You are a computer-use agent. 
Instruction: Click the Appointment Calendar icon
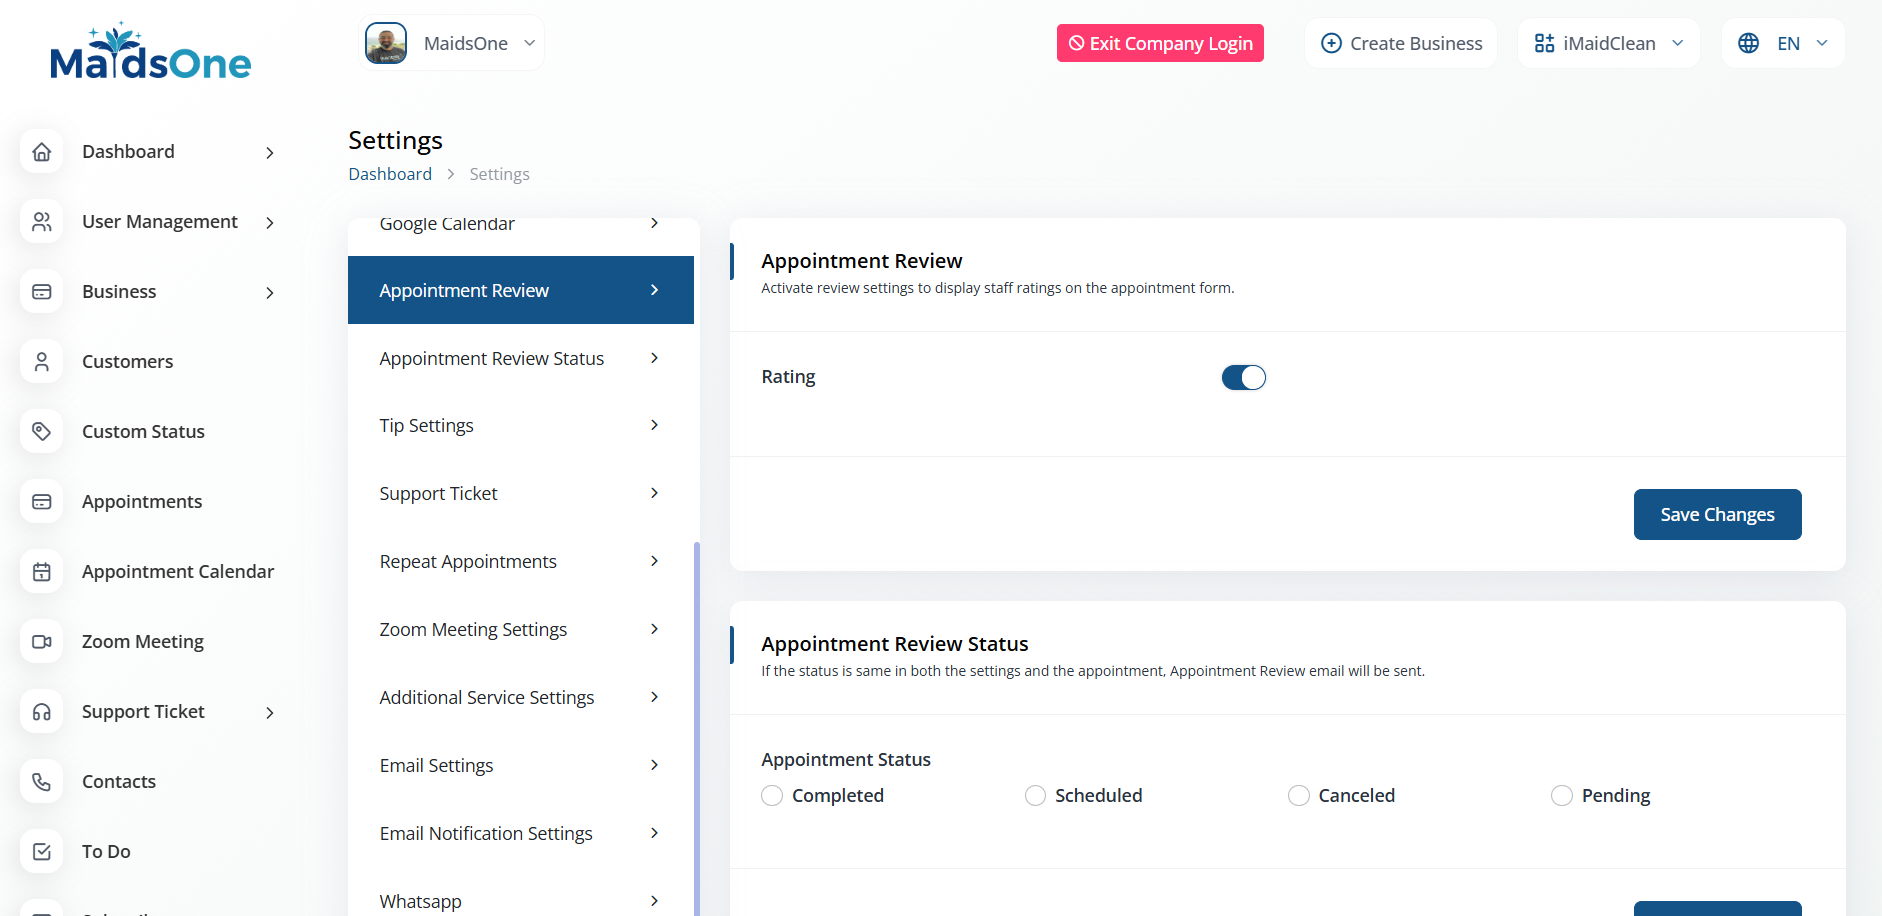tap(42, 572)
